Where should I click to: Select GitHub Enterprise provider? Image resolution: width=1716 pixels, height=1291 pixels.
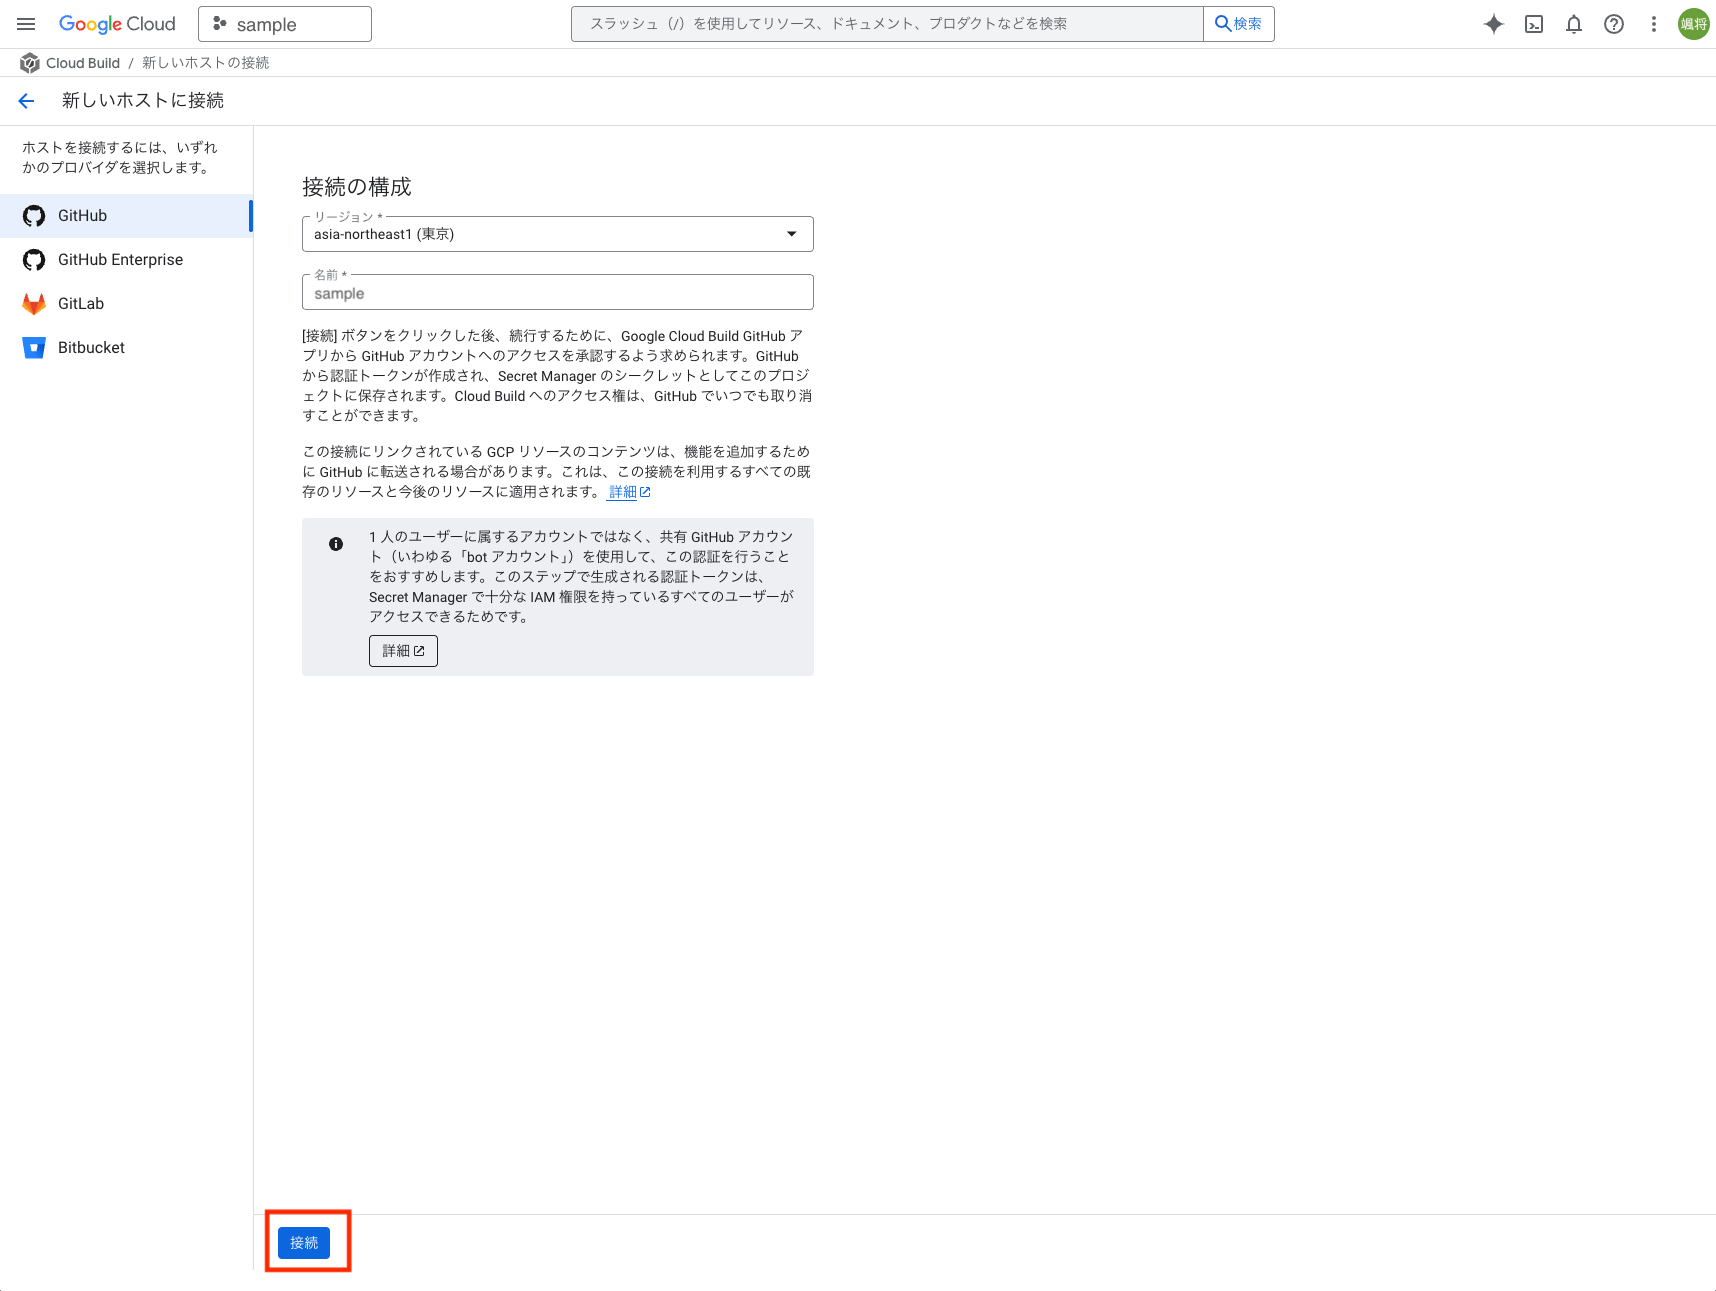[x=126, y=260]
